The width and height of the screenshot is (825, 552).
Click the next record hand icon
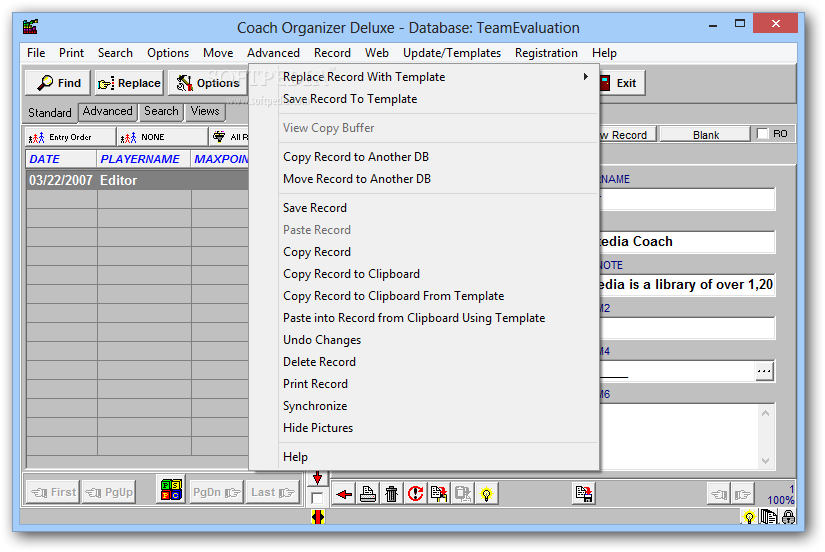[x=742, y=494]
